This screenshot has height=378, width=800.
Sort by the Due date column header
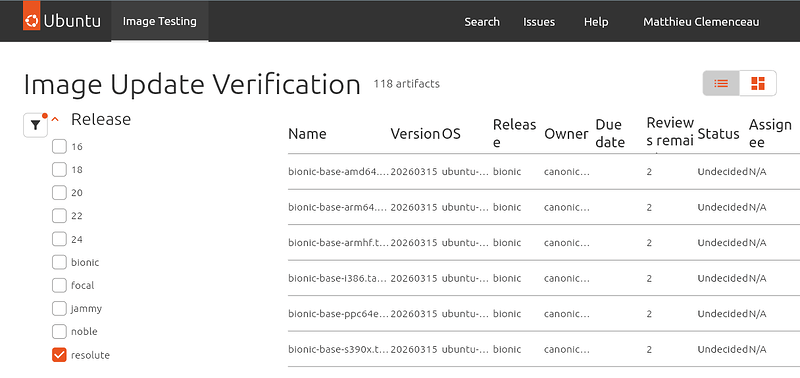point(610,134)
